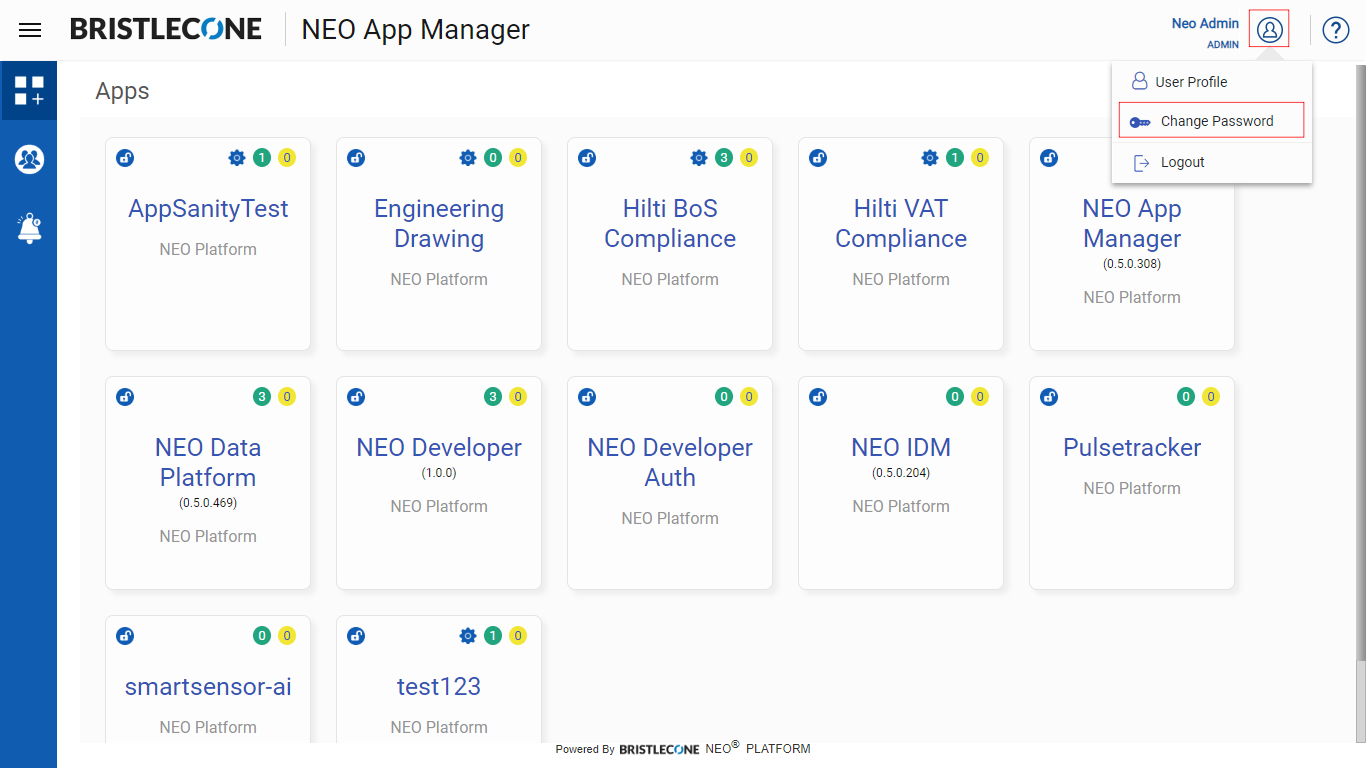Click lock icon on smartsensor-ai card

coord(125,636)
